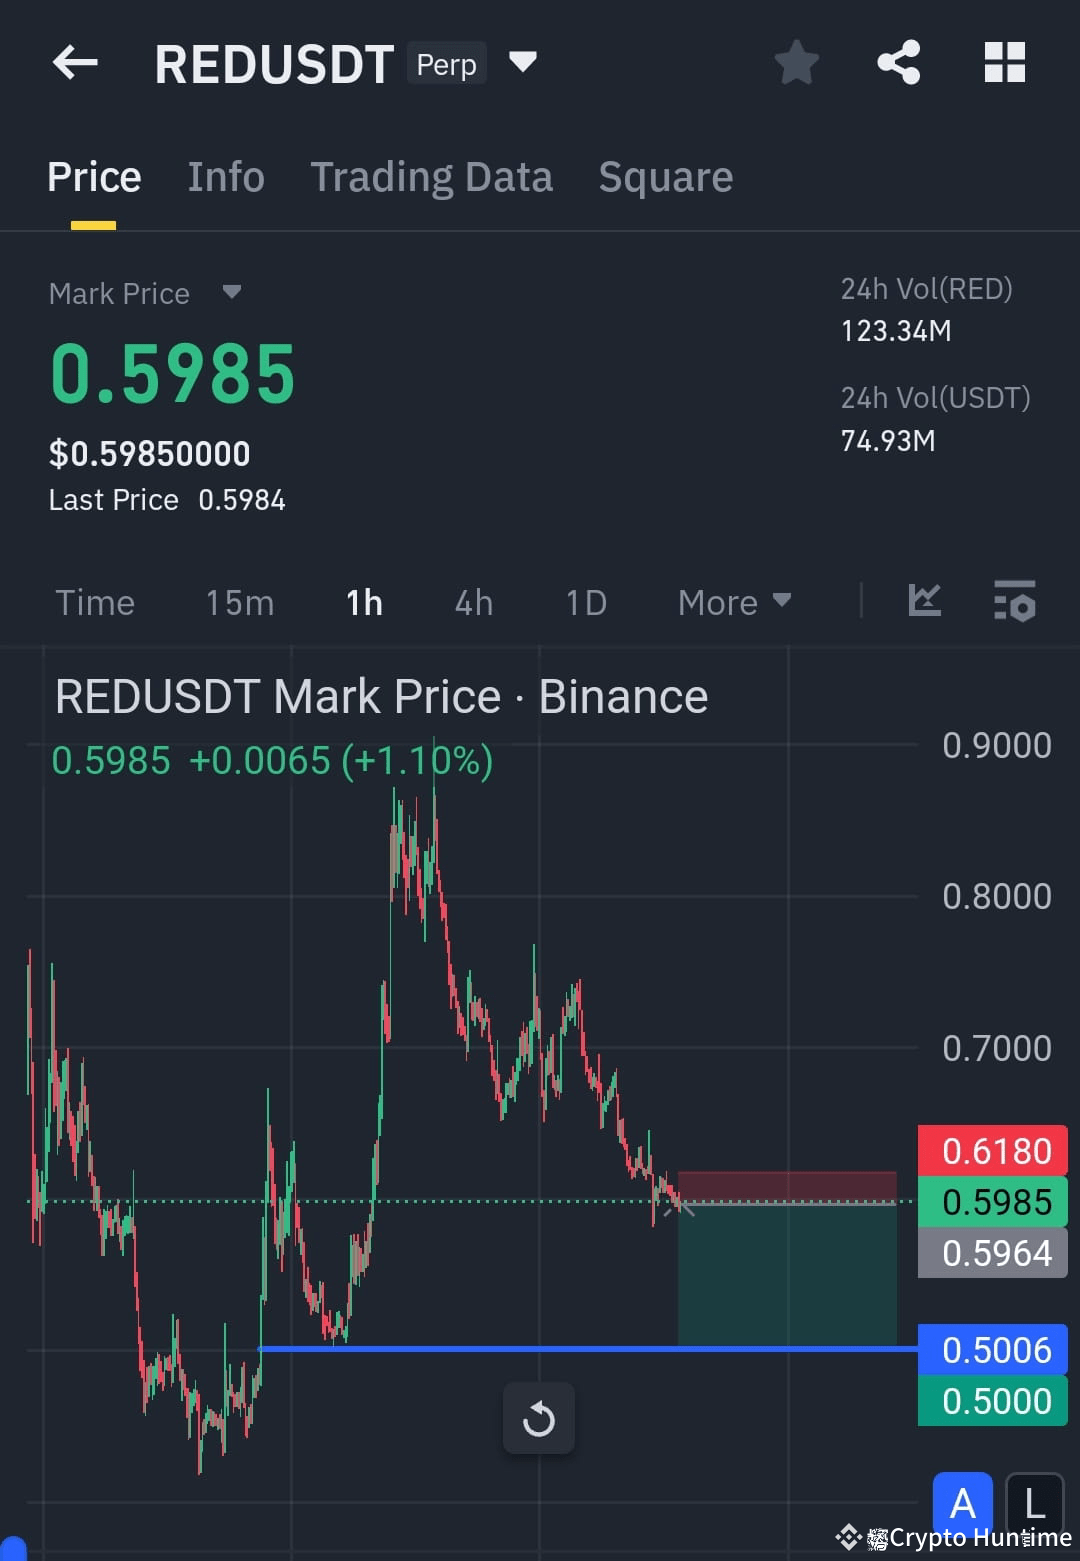Select the 1D timeframe
1080x1561 pixels.
586,601
